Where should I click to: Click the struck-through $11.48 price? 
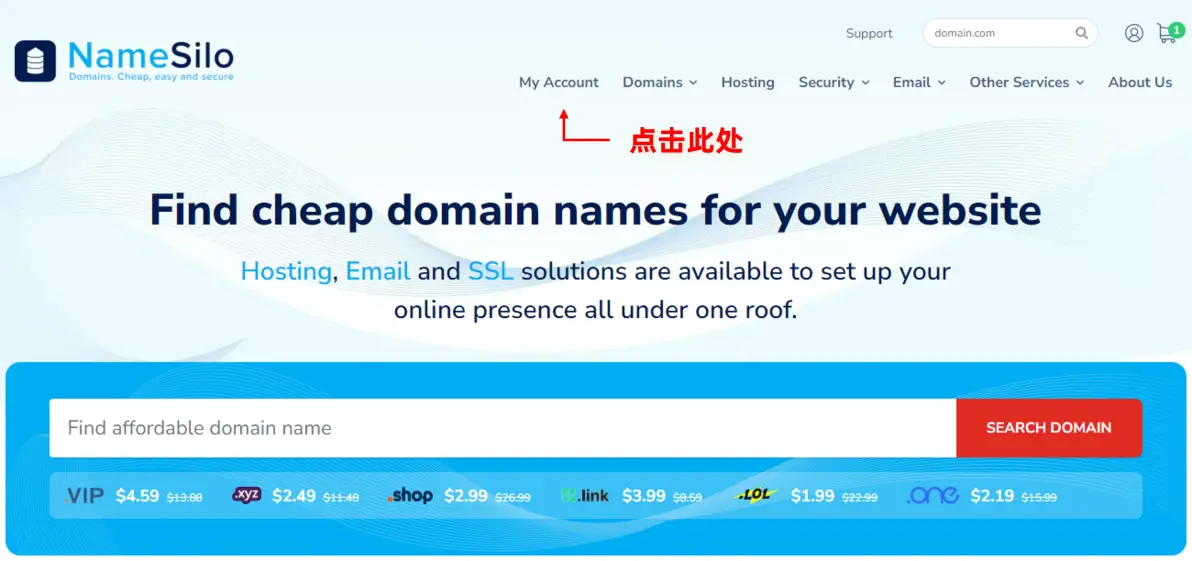tap(341, 498)
